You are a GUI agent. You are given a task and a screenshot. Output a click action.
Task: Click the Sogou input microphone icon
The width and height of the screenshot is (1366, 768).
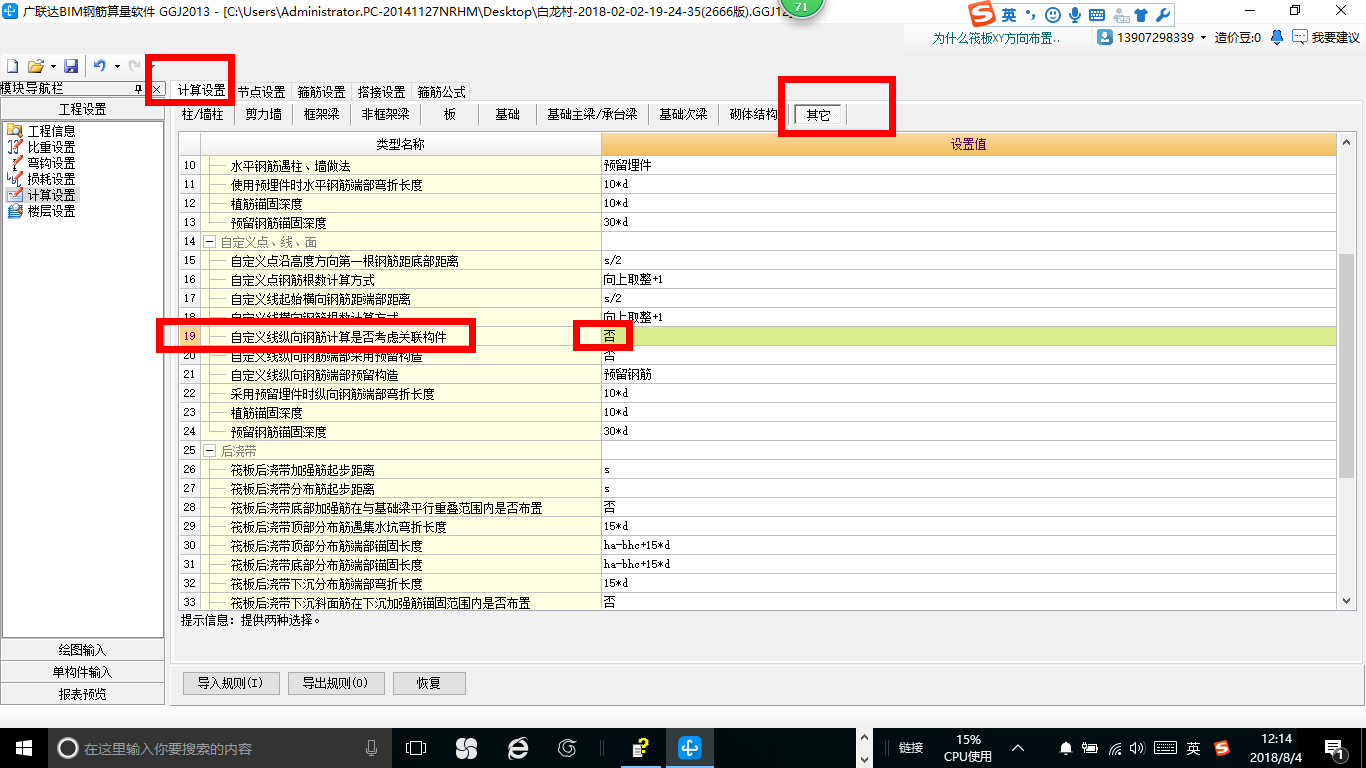coord(1075,15)
